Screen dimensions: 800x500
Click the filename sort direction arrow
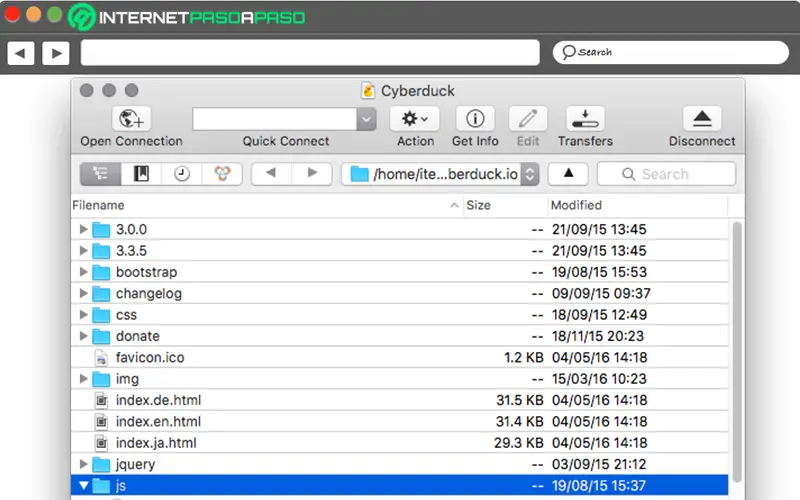(x=454, y=206)
